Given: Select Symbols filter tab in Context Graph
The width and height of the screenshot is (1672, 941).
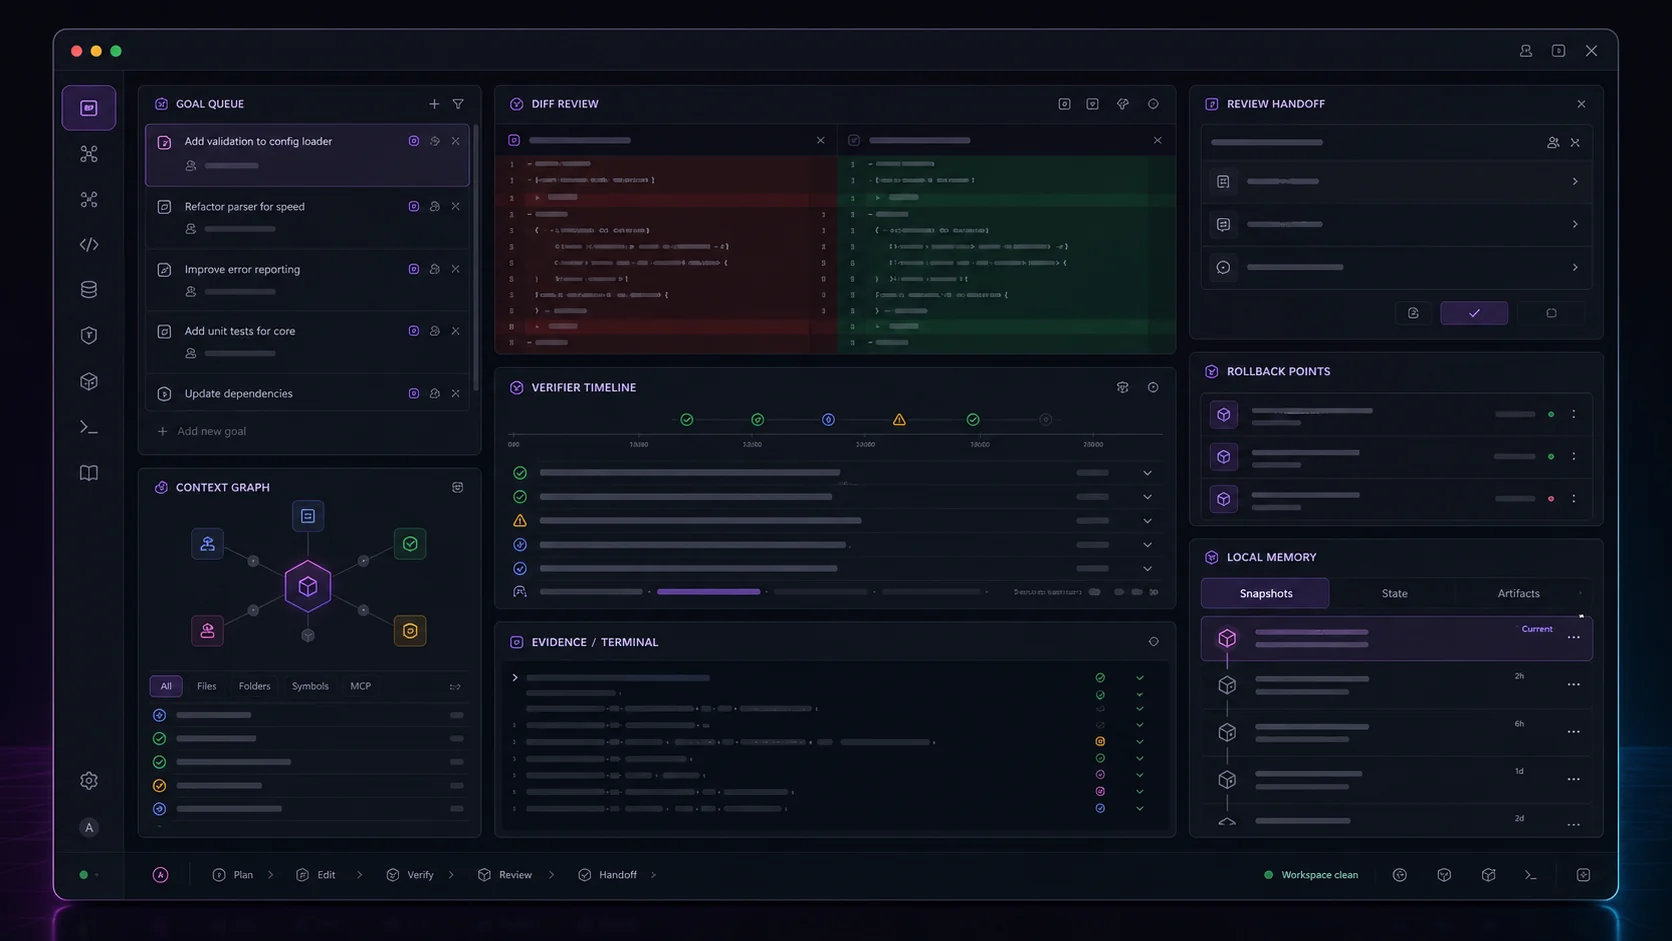Looking at the screenshot, I should pos(310,686).
